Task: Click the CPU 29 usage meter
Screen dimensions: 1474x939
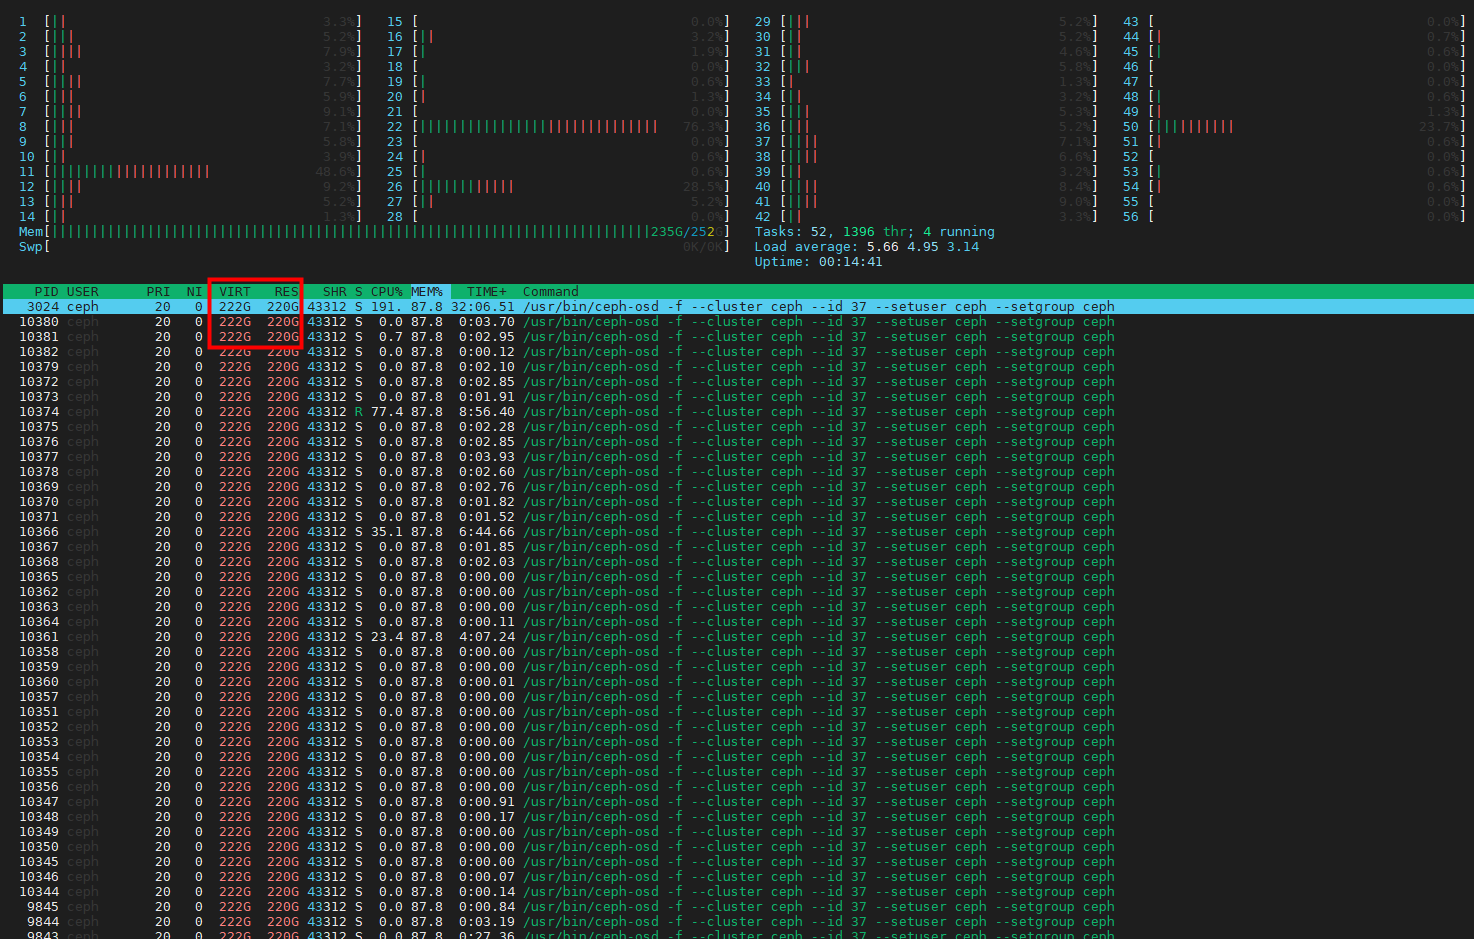Action: click(926, 22)
